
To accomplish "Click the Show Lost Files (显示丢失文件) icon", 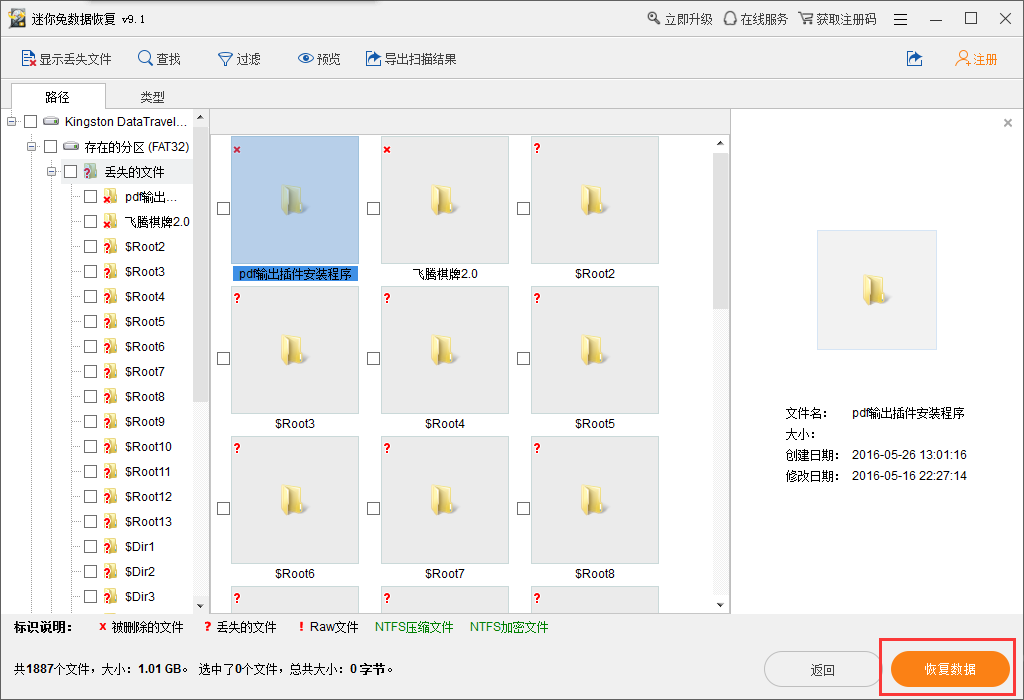I will tap(29, 59).
